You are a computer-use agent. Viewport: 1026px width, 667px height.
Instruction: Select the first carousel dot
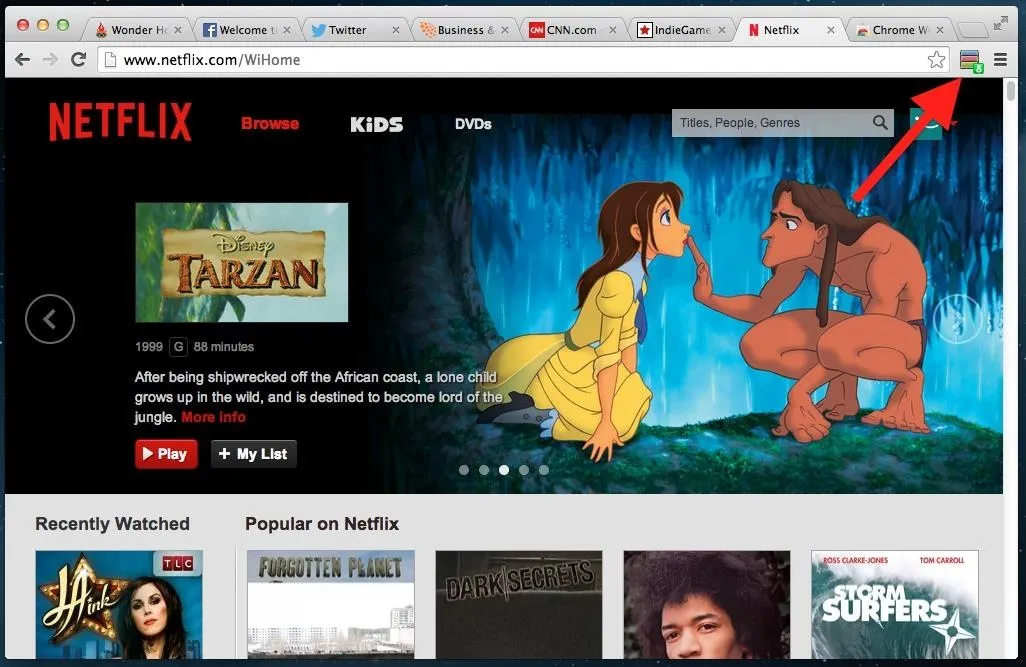pos(464,470)
